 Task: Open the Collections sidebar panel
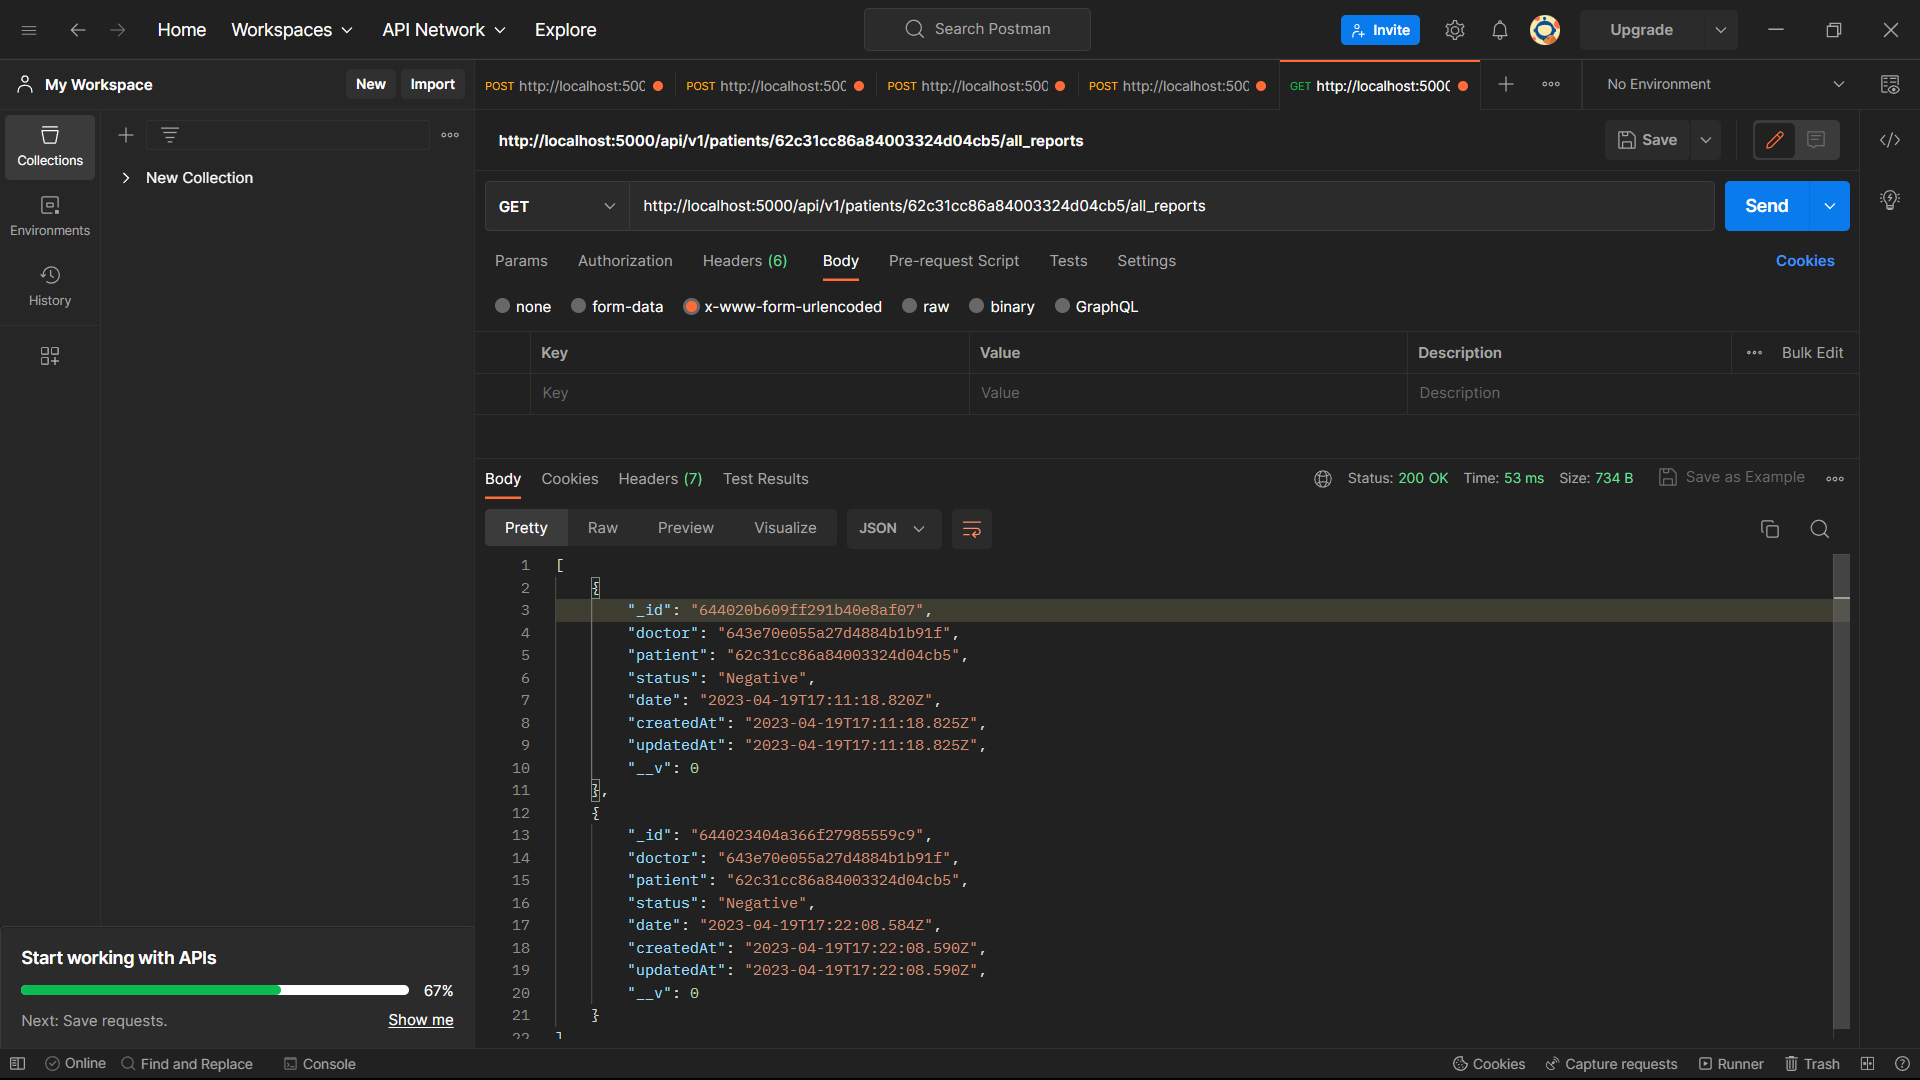(x=49, y=146)
